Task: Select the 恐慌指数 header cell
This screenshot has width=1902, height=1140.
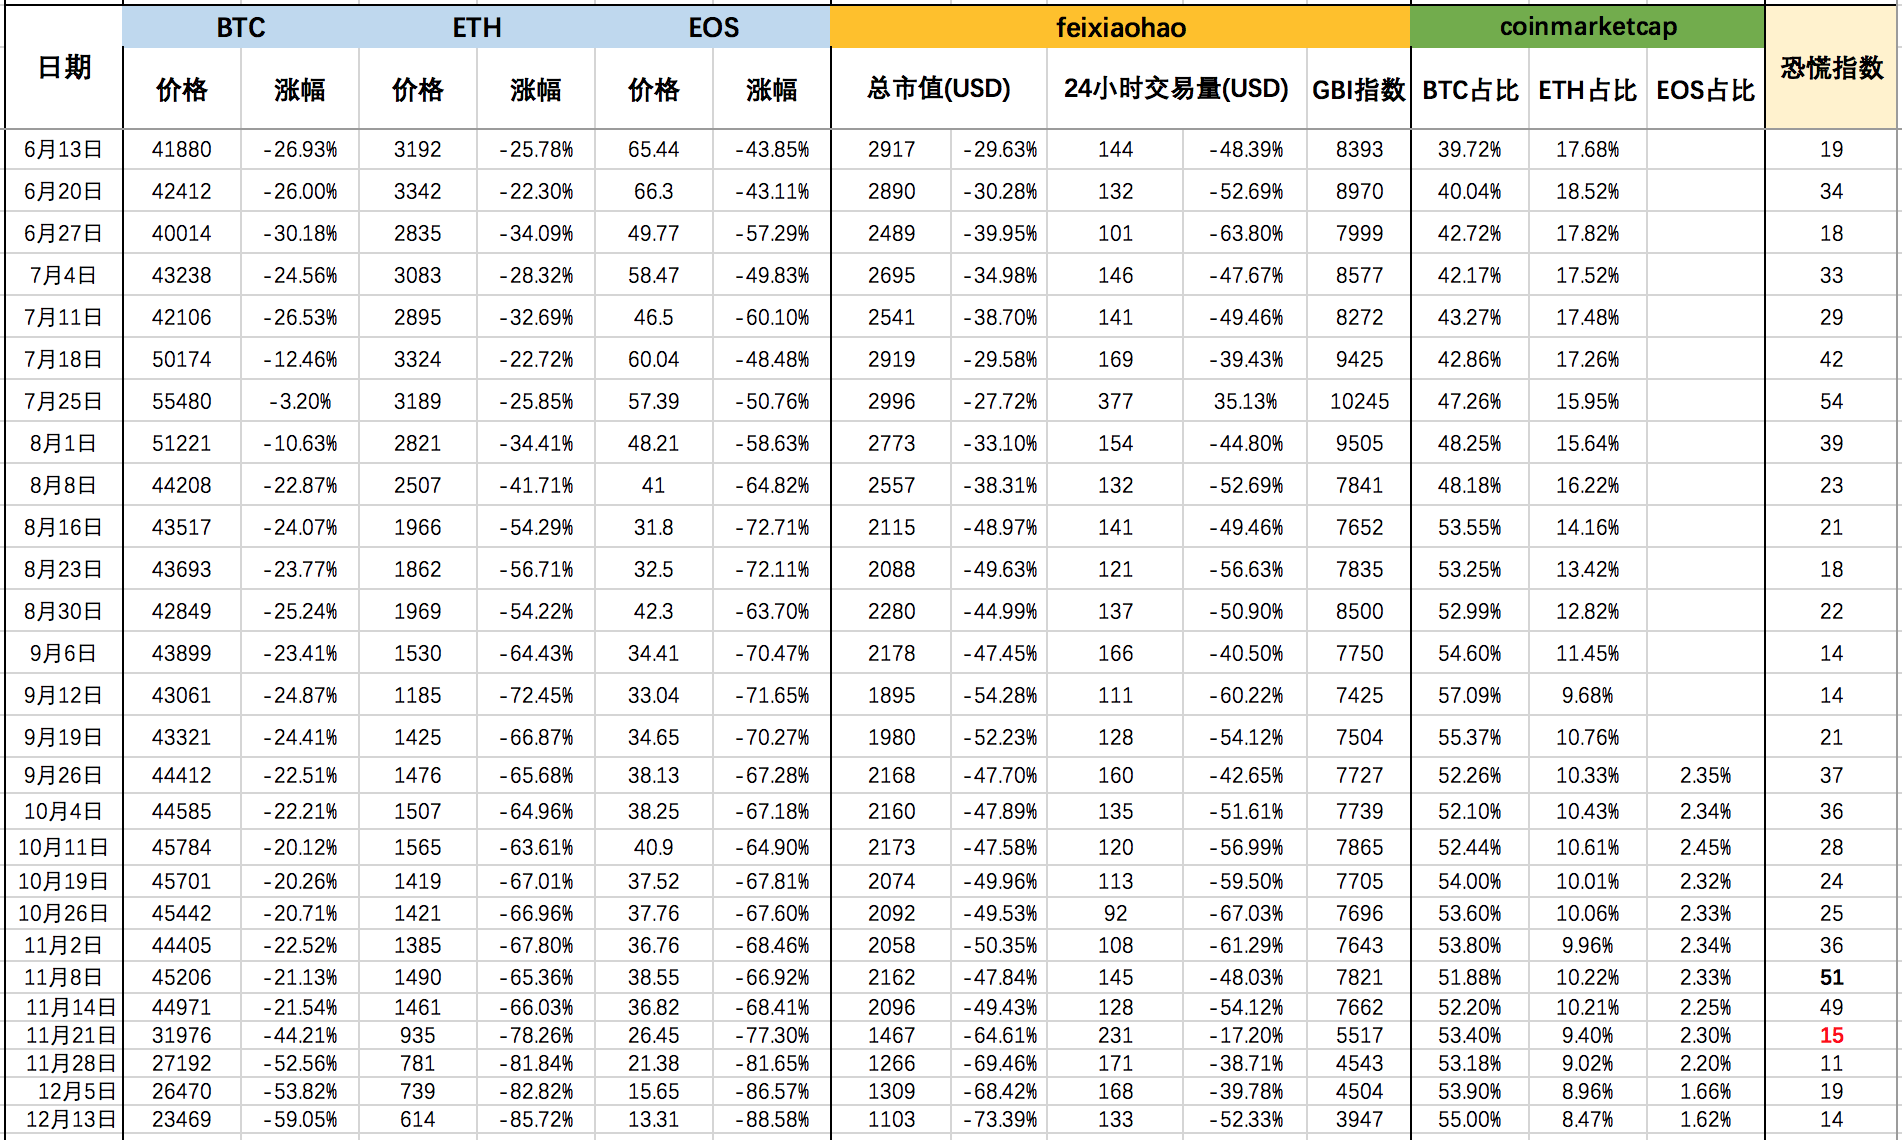Action: (x=1831, y=67)
